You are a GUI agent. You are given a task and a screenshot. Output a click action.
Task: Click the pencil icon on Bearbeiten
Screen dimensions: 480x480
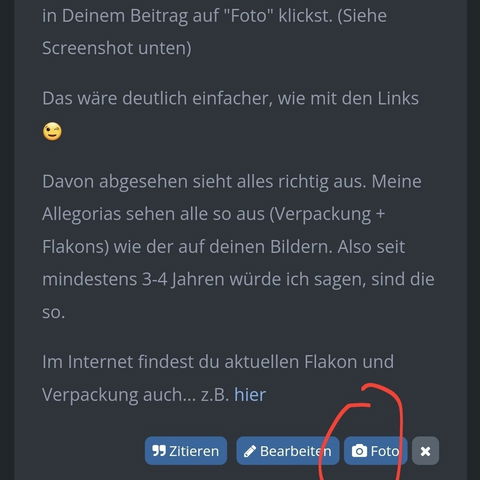click(x=250, y=451)
